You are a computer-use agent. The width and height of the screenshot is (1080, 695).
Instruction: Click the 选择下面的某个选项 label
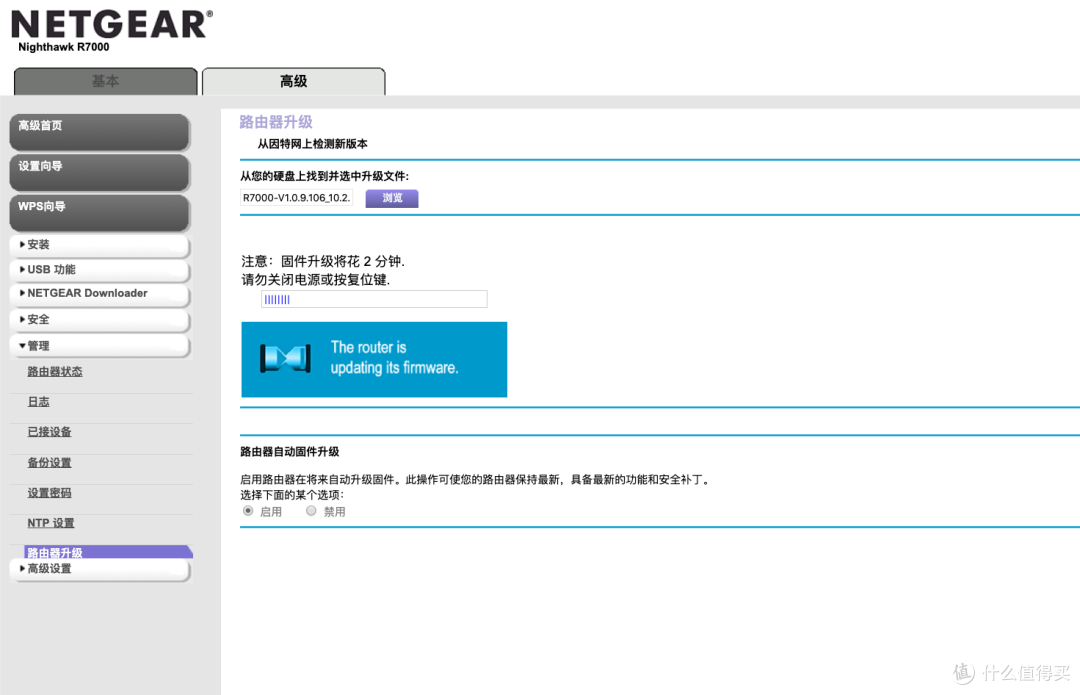[292, 495]
